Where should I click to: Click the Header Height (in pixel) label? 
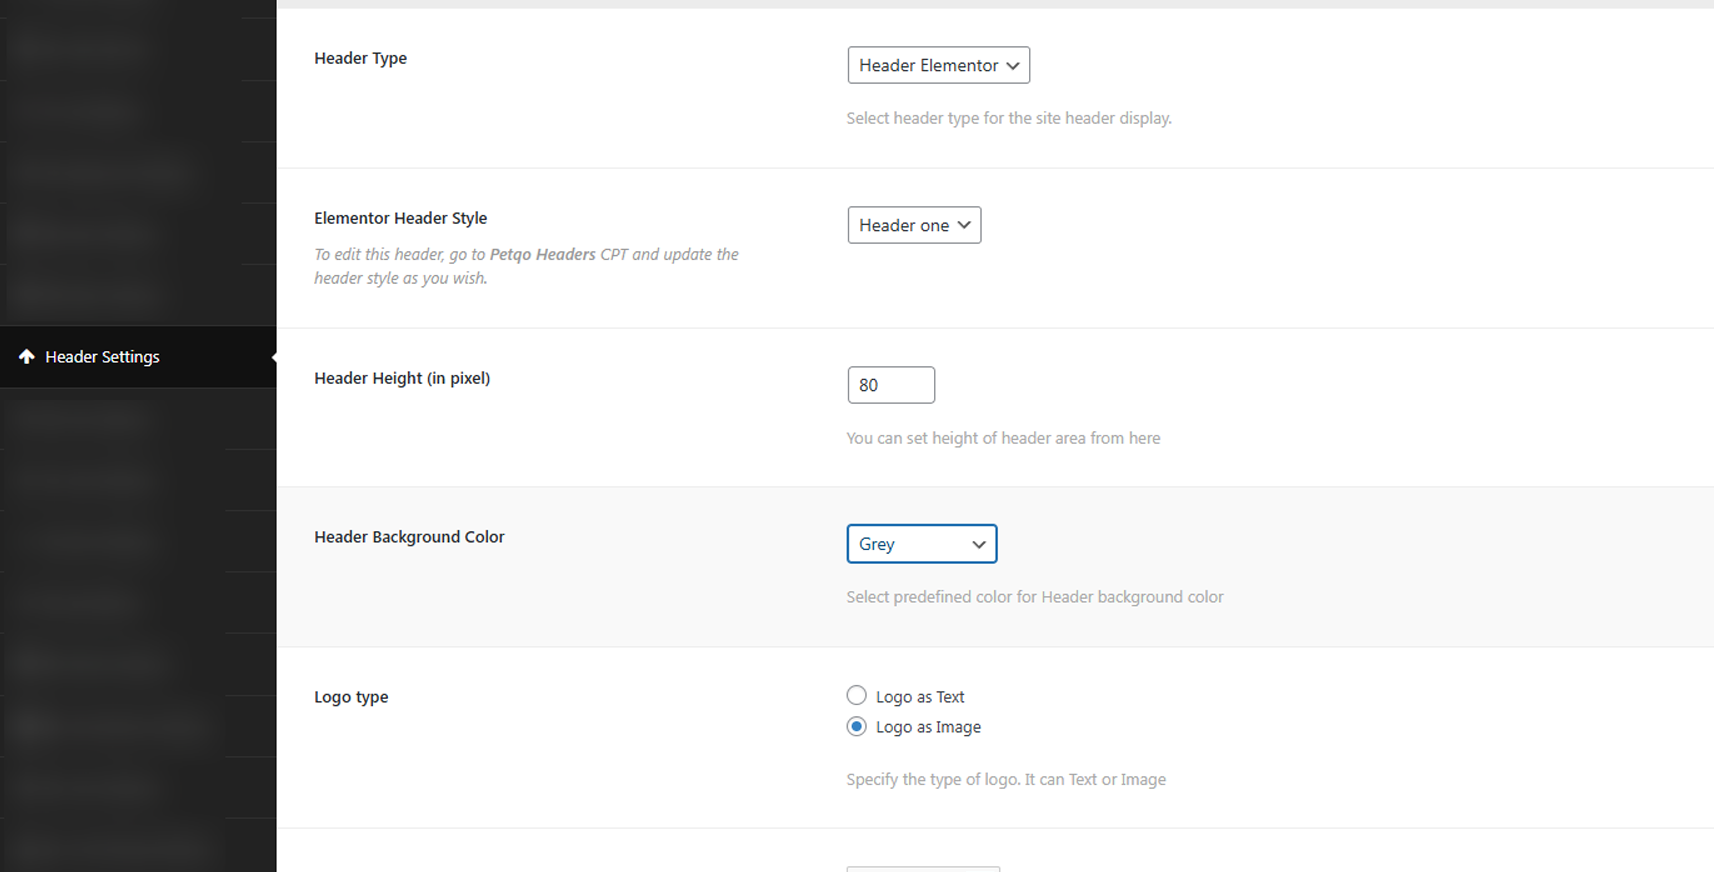point(402,378)
